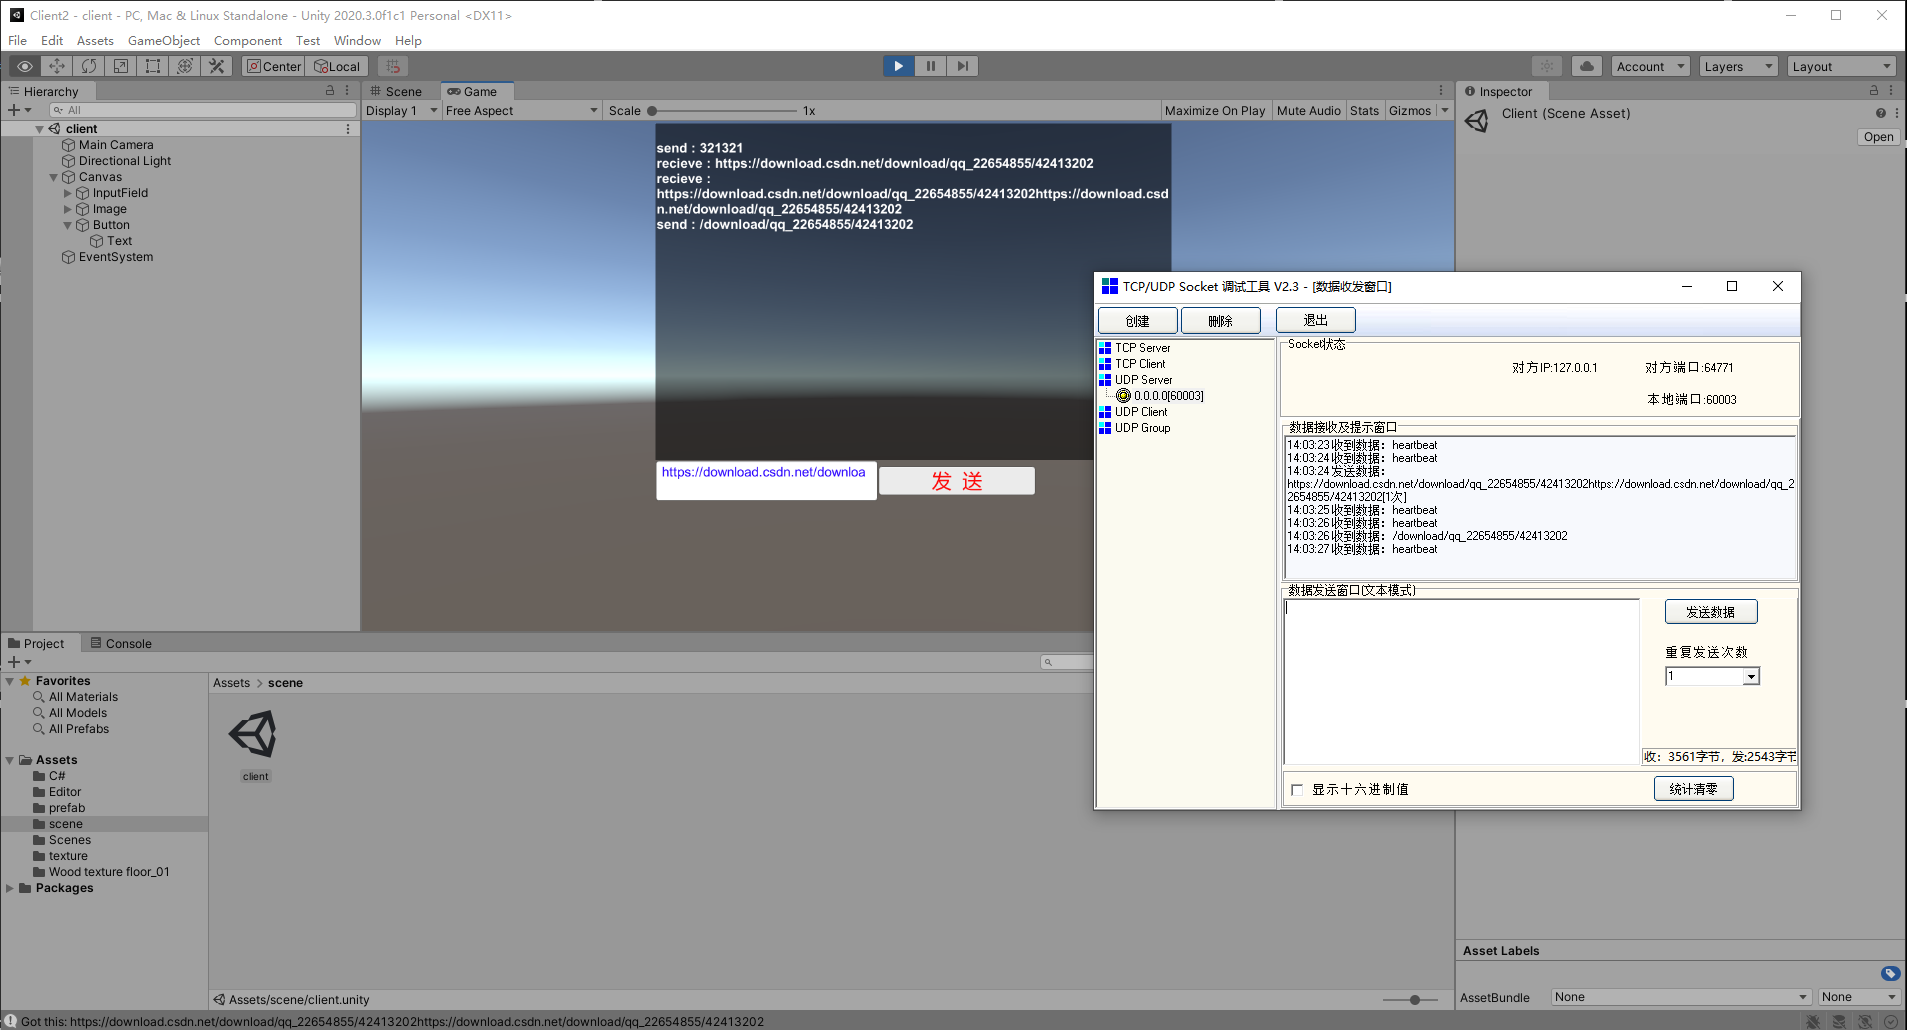
Task: Click the 发送数据 button
Action: (1711, 612)
